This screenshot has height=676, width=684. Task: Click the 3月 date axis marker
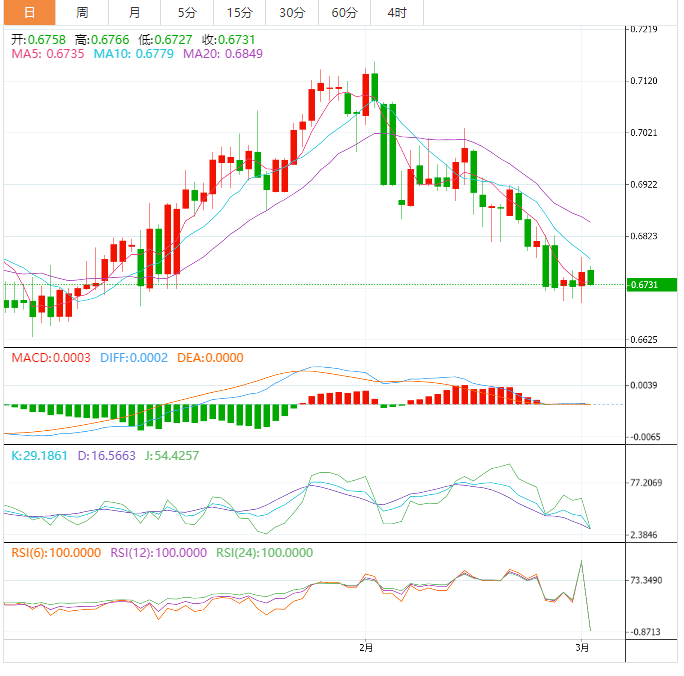(582, 648)
